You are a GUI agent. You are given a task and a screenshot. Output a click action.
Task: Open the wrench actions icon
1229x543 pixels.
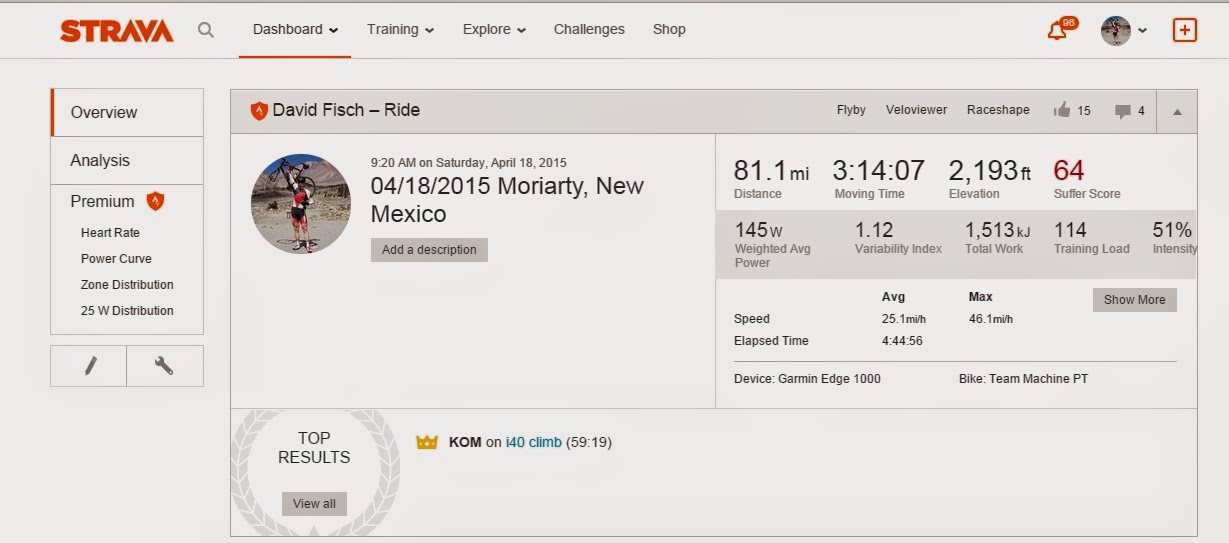tap(165, 366)
